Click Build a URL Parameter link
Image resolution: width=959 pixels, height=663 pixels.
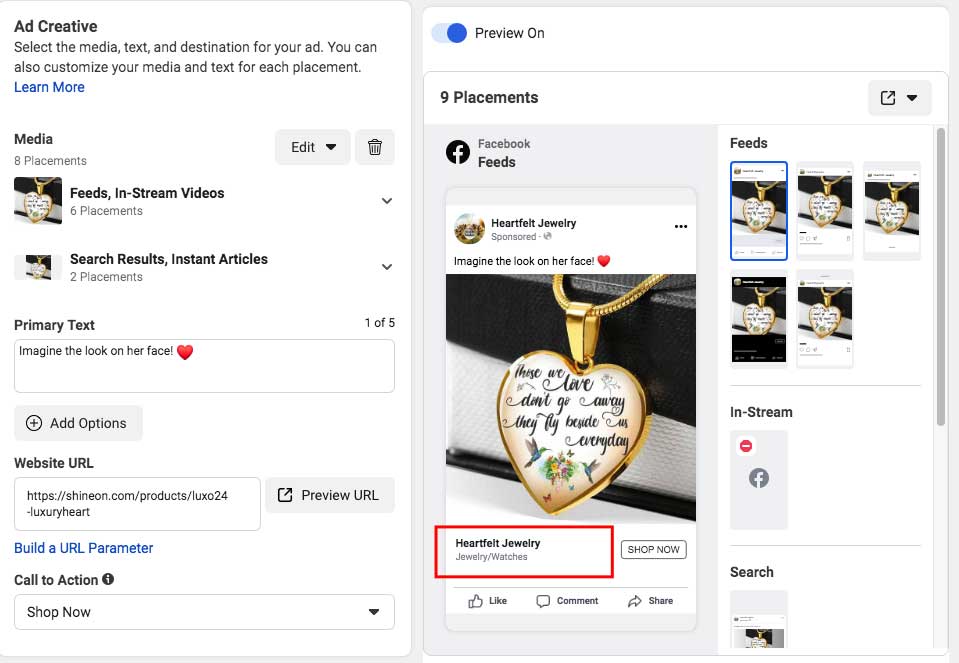[84, 548]
